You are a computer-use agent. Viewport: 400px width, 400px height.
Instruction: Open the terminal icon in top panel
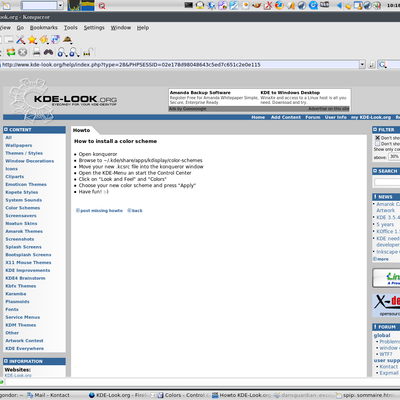click(x=189, y=5)
